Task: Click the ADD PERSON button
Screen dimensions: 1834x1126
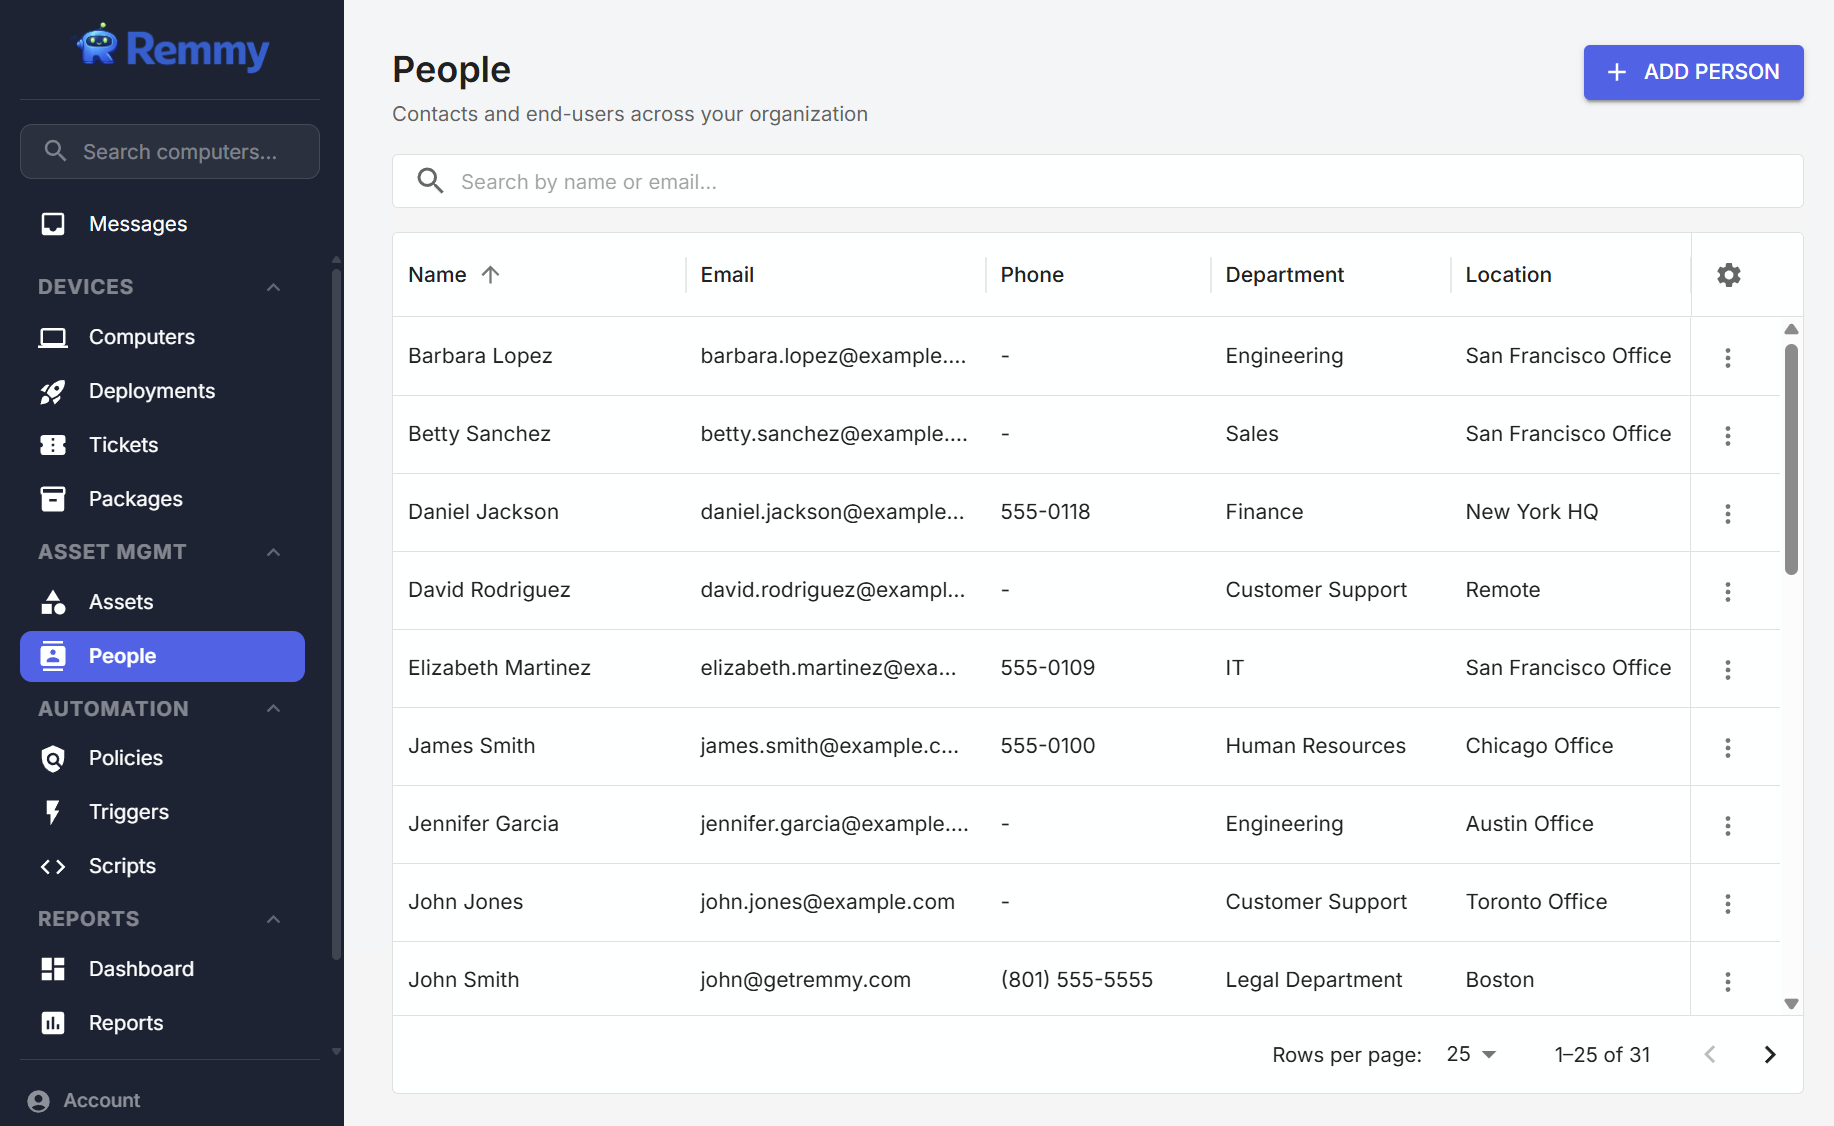Action: click(x=1692, y=72)
